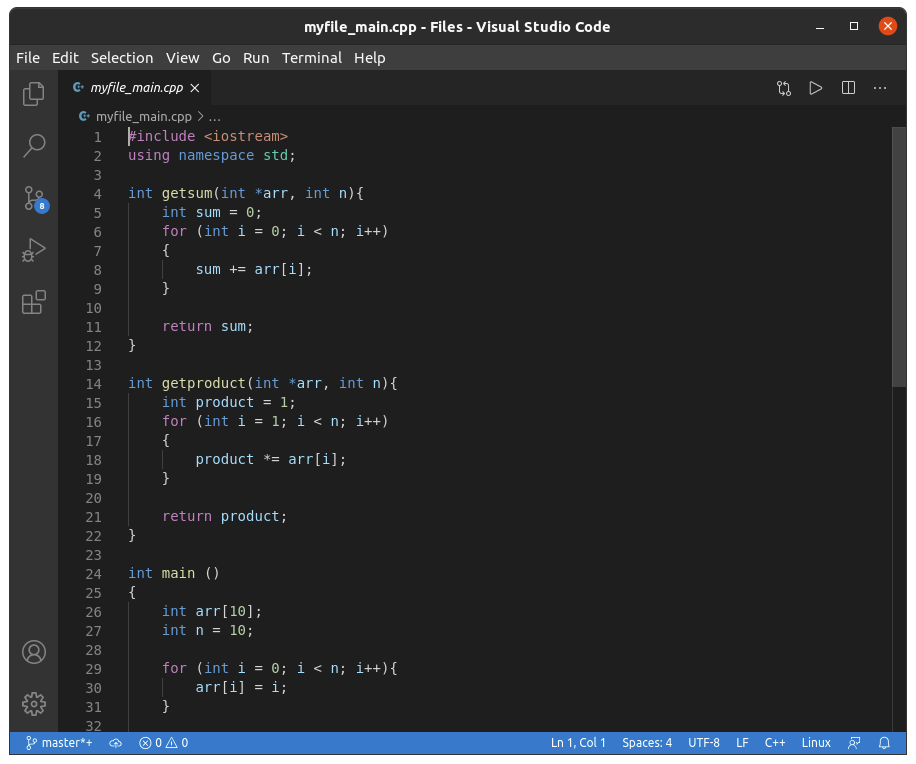Split the editor to the right
The image size is (916, 764).
[x=848, y=88]
